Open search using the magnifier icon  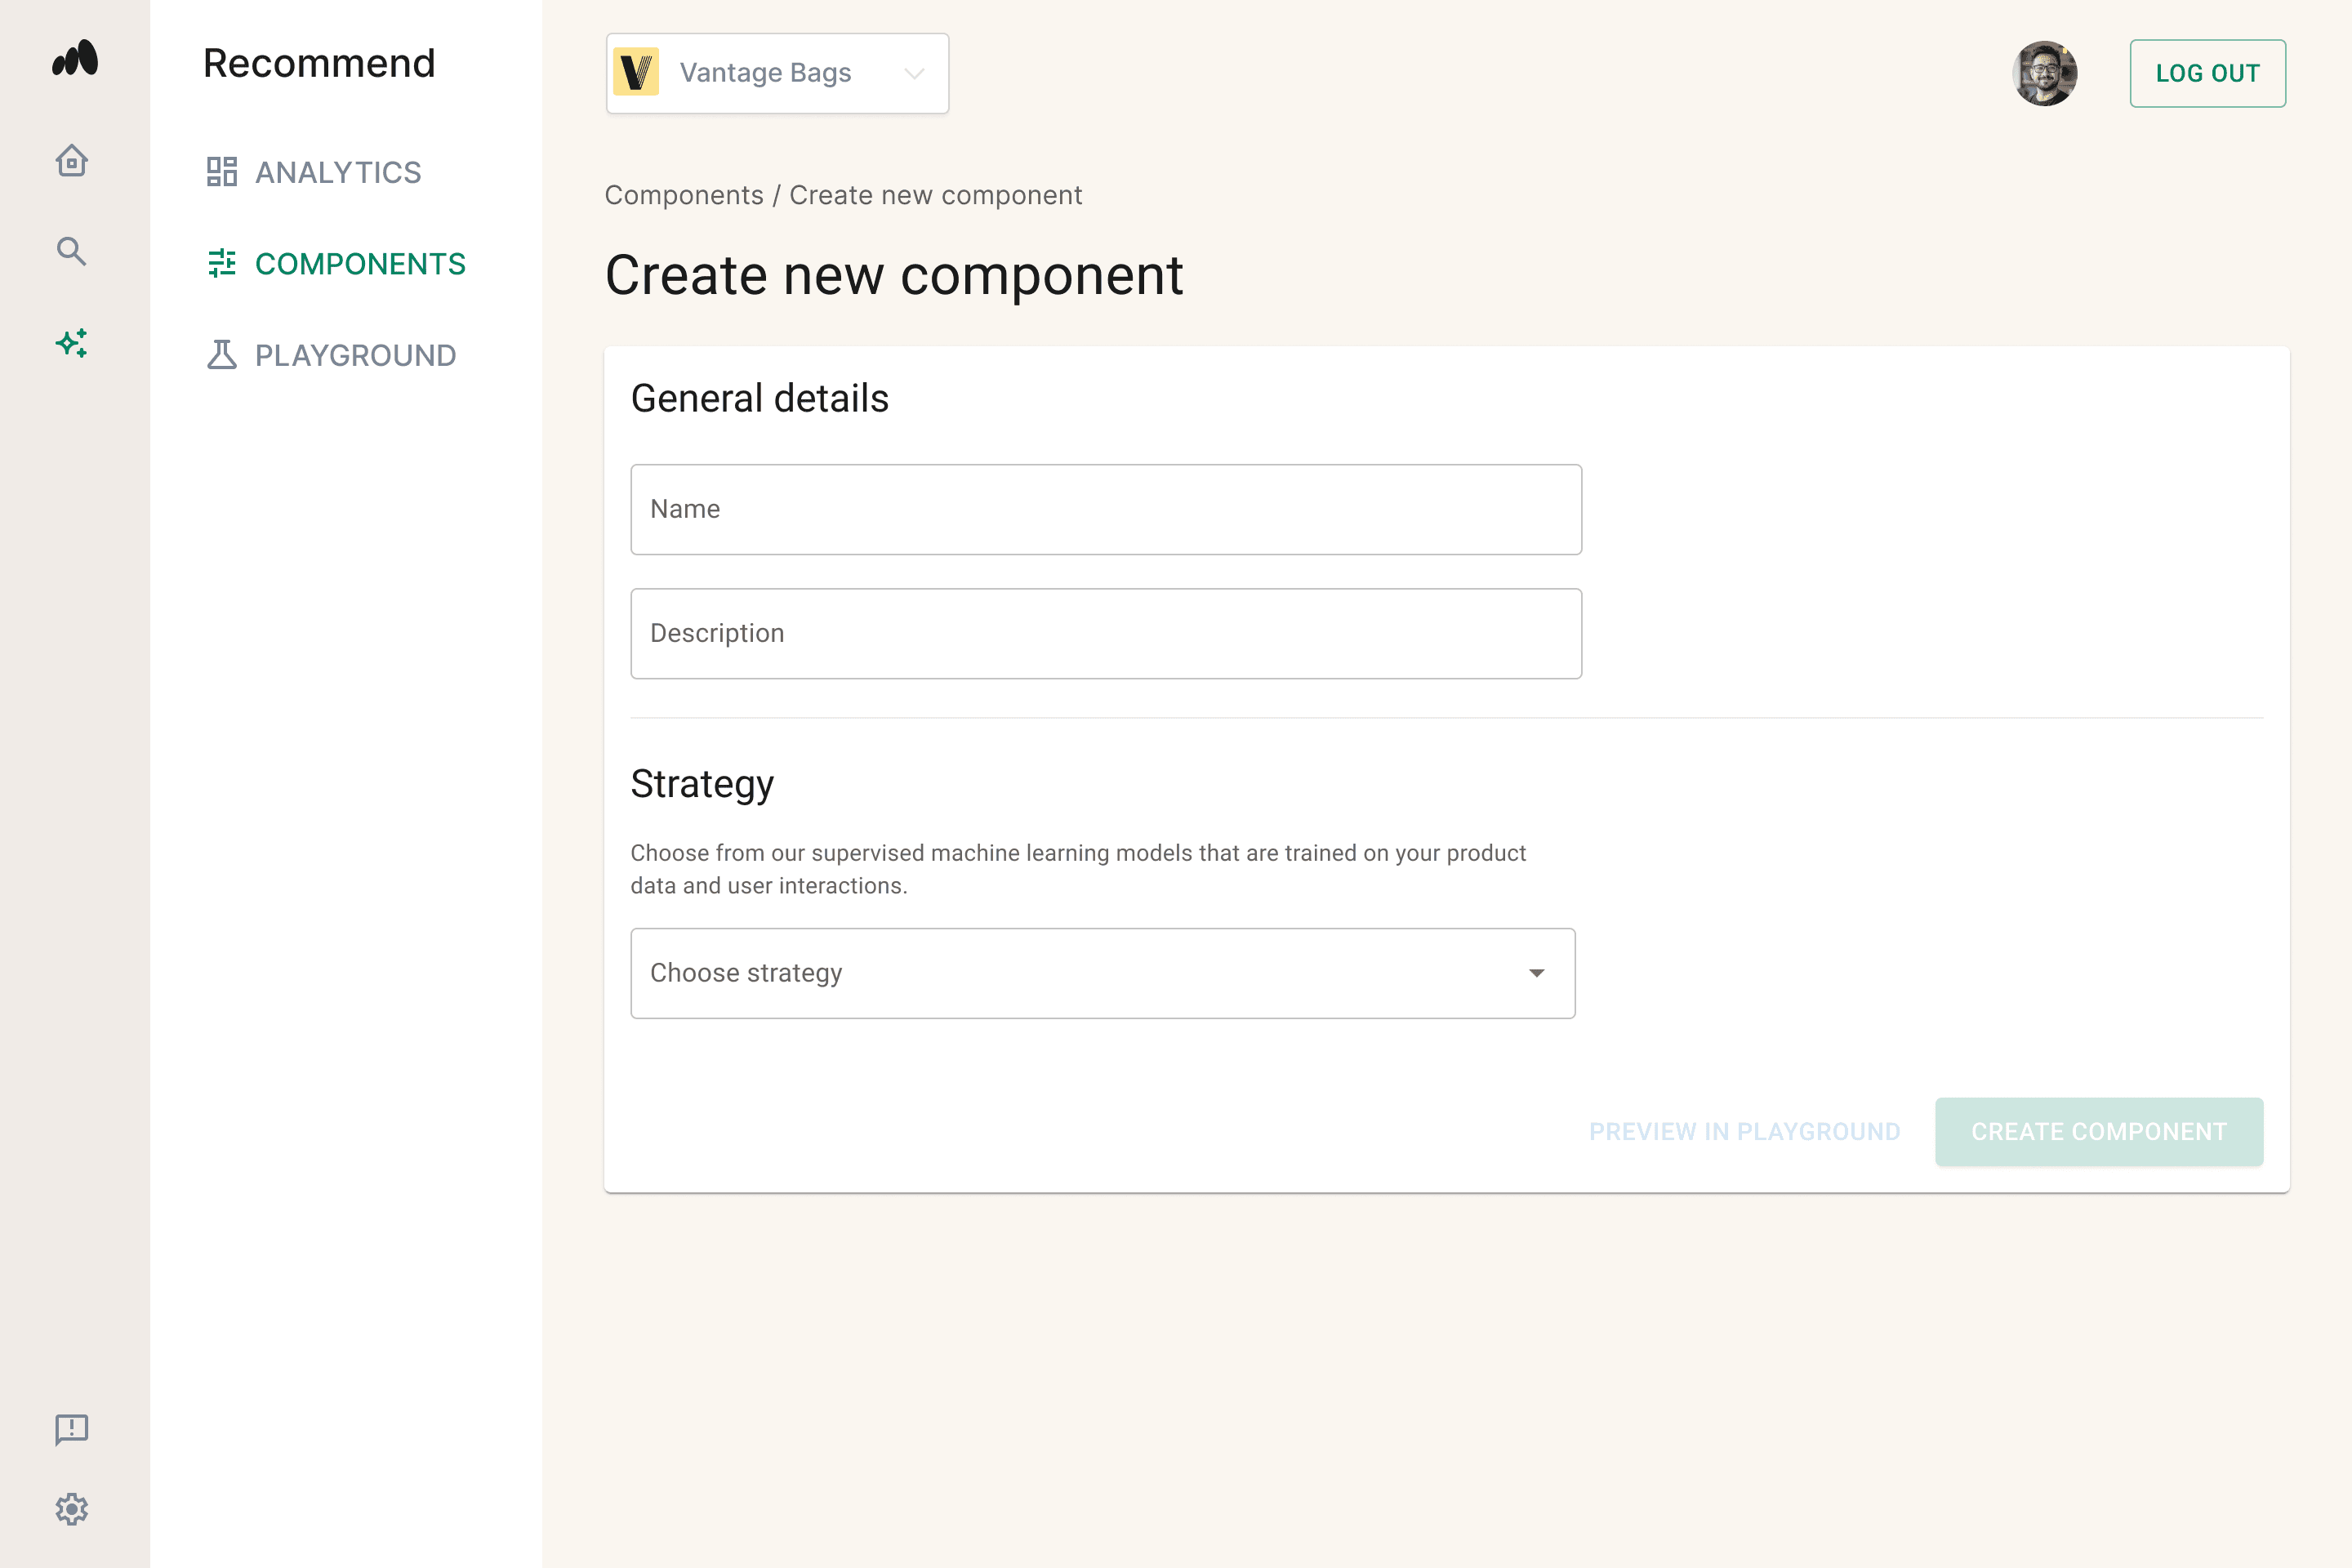(x=71, y=251)
